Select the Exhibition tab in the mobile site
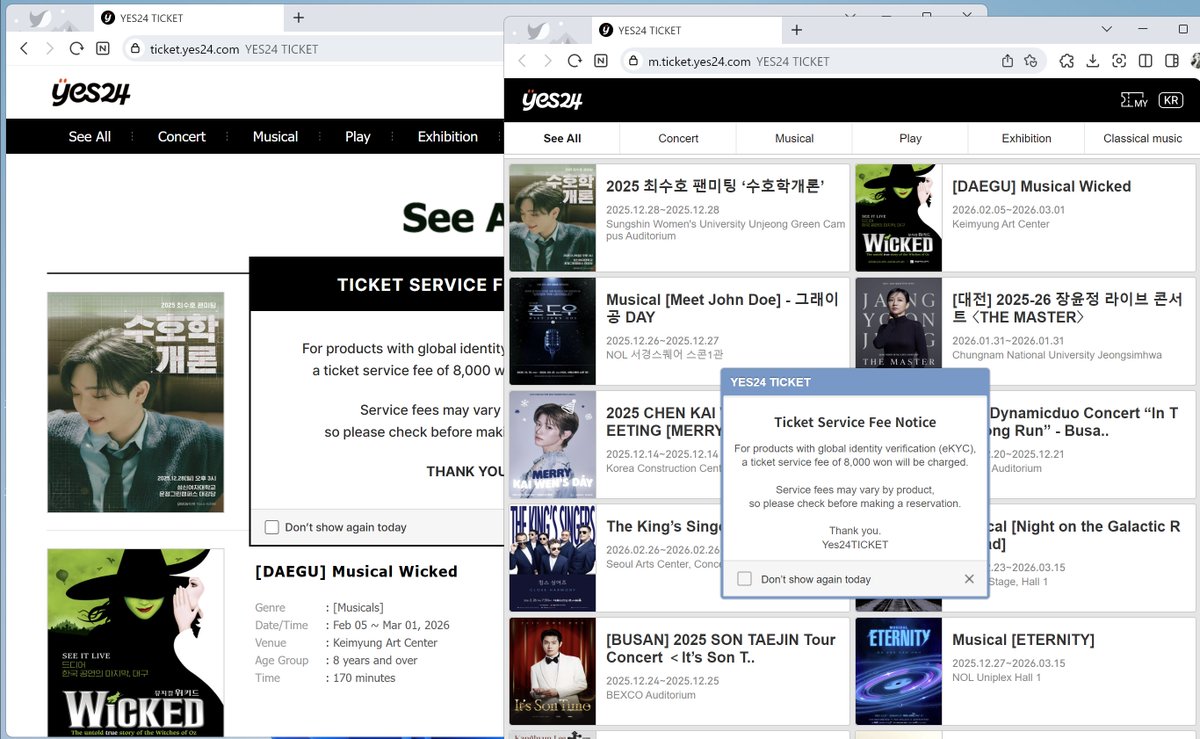 pyautogui.click(x=1026, y=138)
